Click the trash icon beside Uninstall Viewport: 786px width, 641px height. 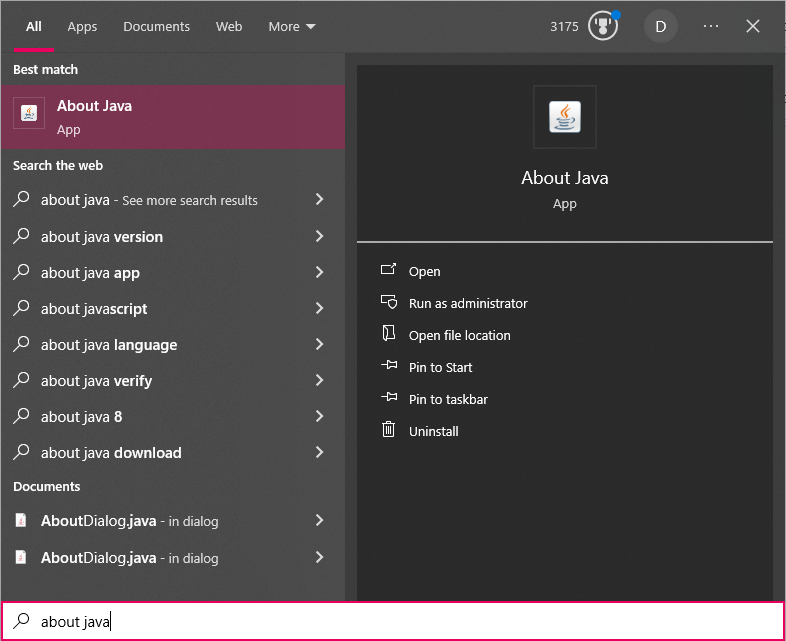coord(389,431)
